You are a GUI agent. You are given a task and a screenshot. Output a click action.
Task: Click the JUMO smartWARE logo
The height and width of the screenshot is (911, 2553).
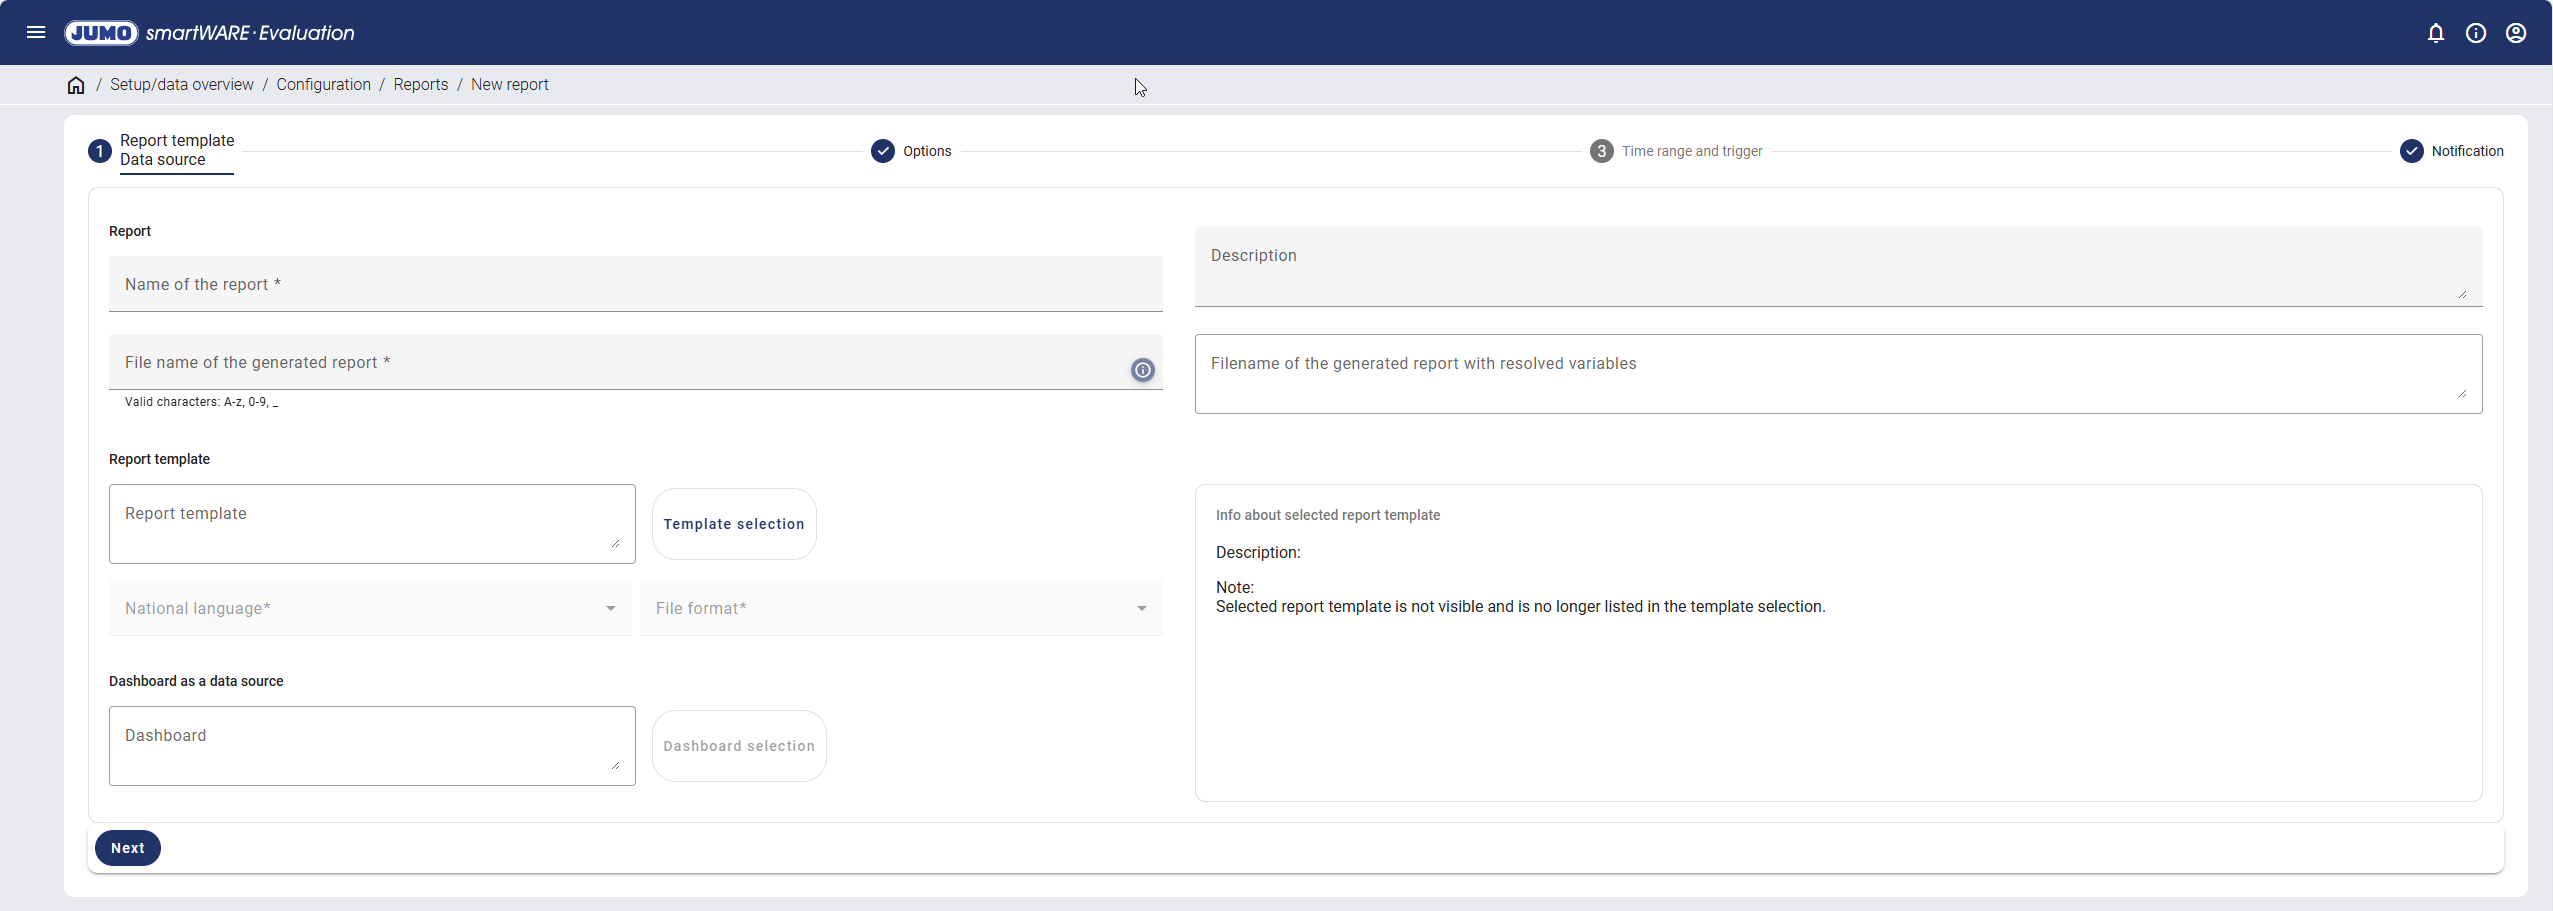click(209, 33)
